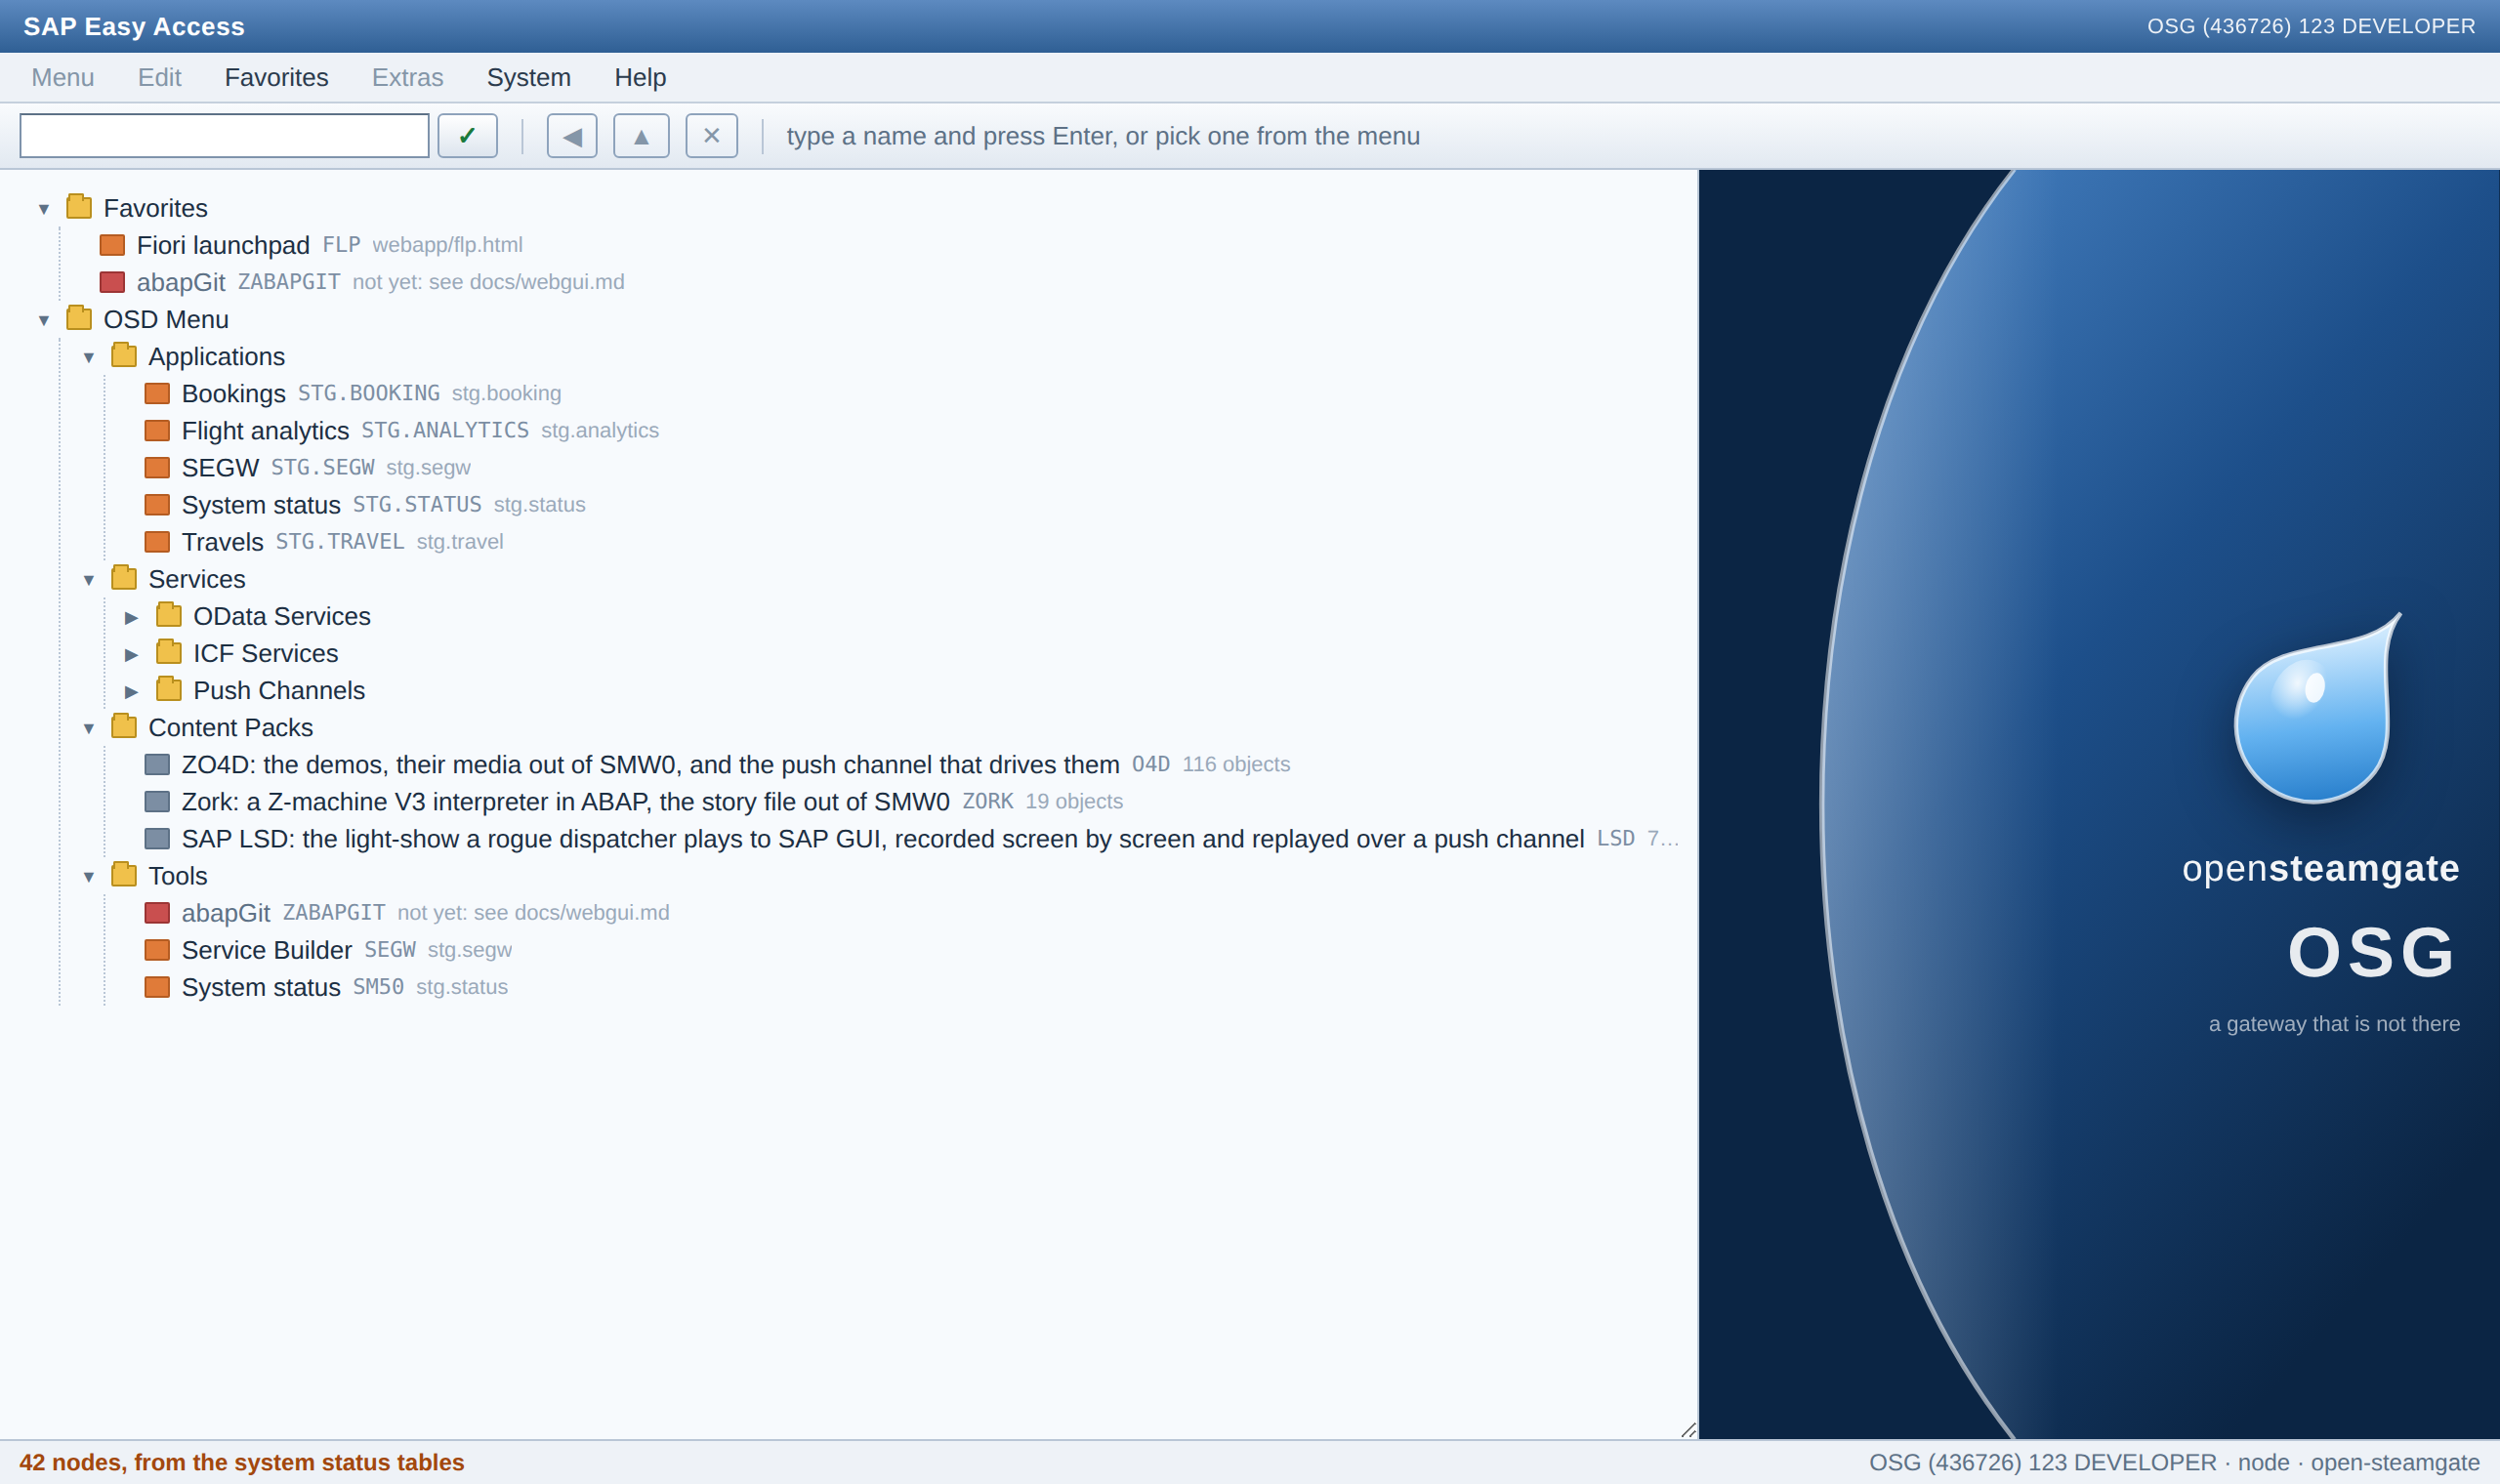This screenshot has height=1484, width=2500.
Task: Click the OData Services folder icon
Action: pyautogui.click(x=169, y=614)
